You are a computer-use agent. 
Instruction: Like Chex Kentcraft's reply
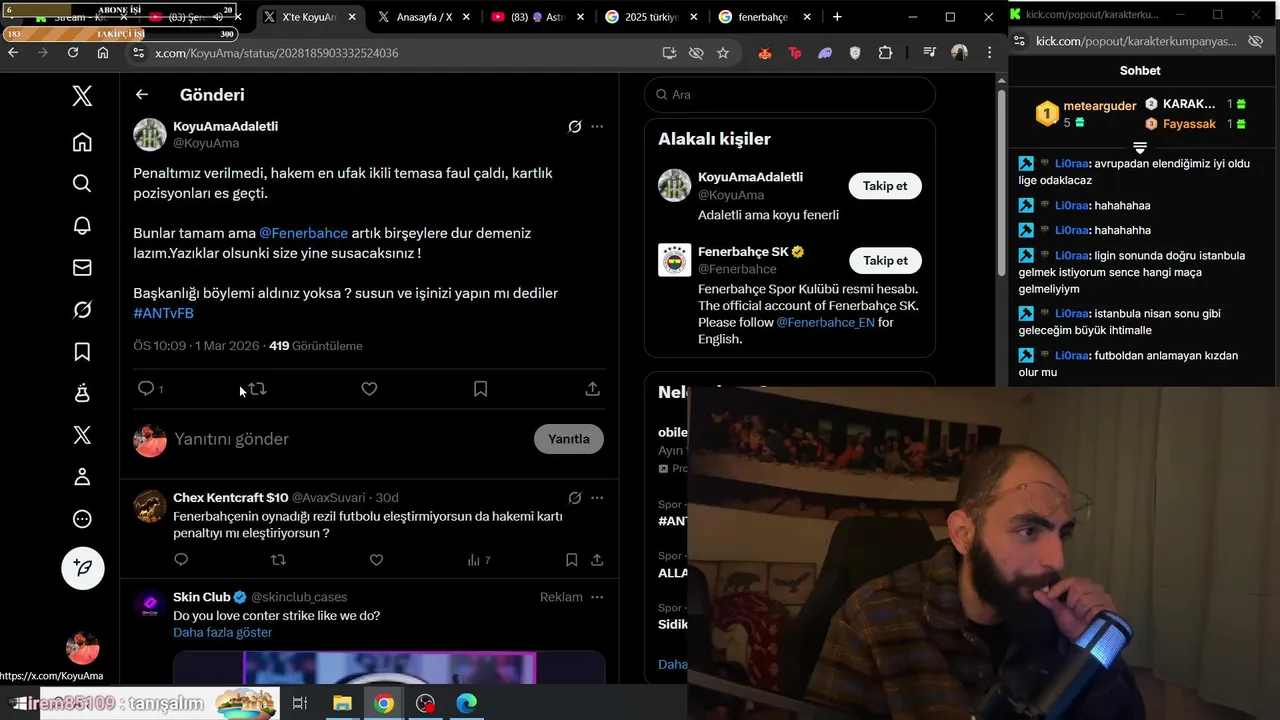pyautogui.click(x=376, y=560)
